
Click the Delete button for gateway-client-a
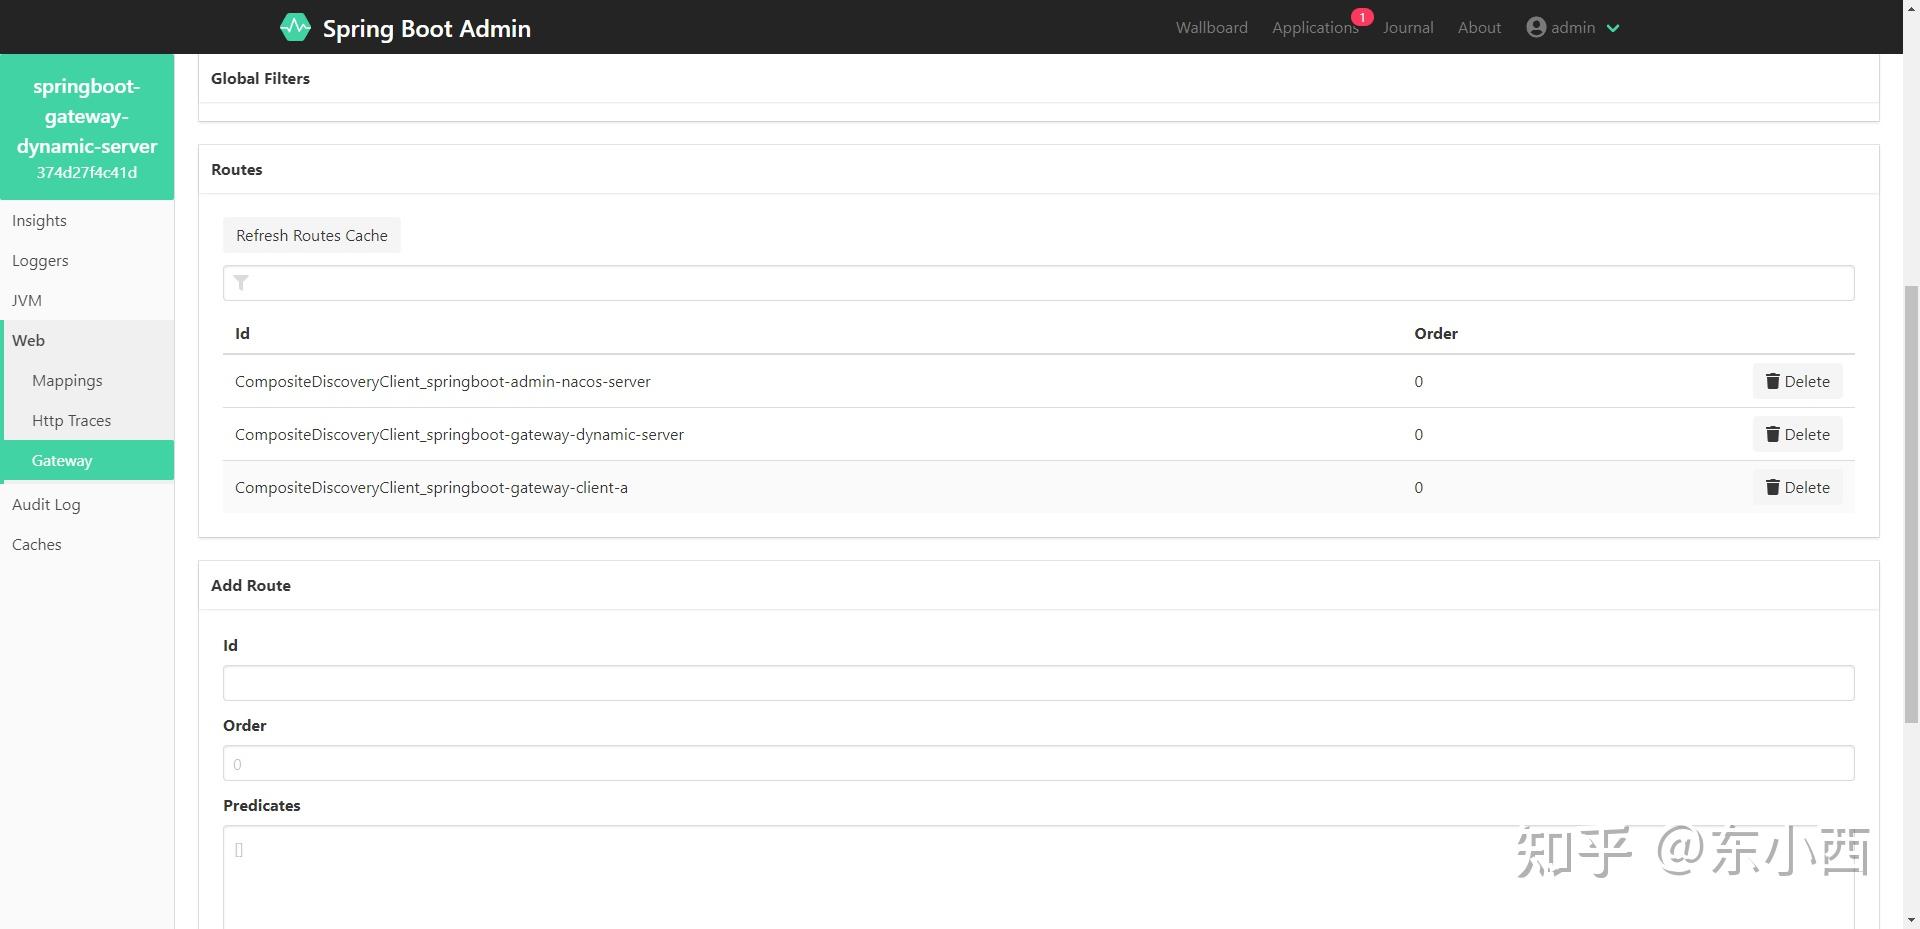(1797, 487)
